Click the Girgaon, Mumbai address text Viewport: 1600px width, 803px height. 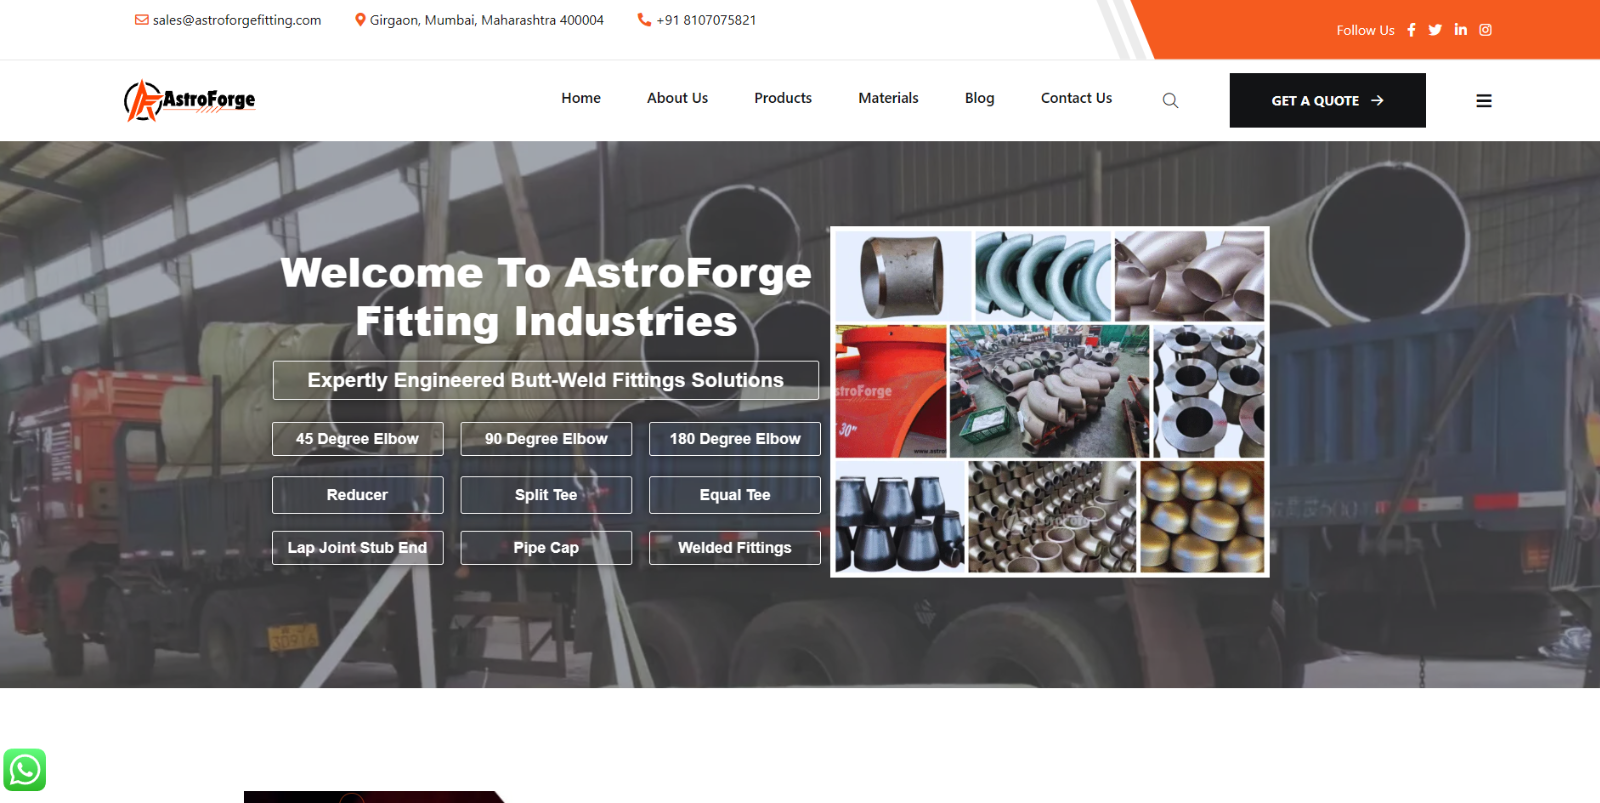point(487,20)
